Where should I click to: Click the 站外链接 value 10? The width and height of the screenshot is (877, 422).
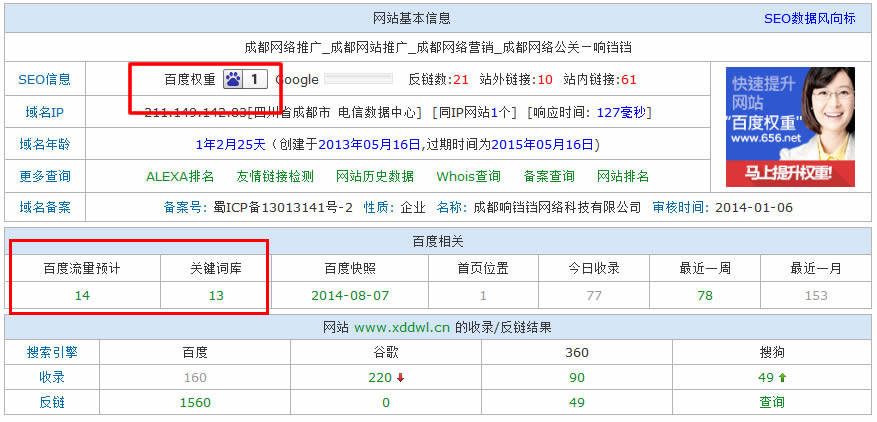tap(545, 79)
